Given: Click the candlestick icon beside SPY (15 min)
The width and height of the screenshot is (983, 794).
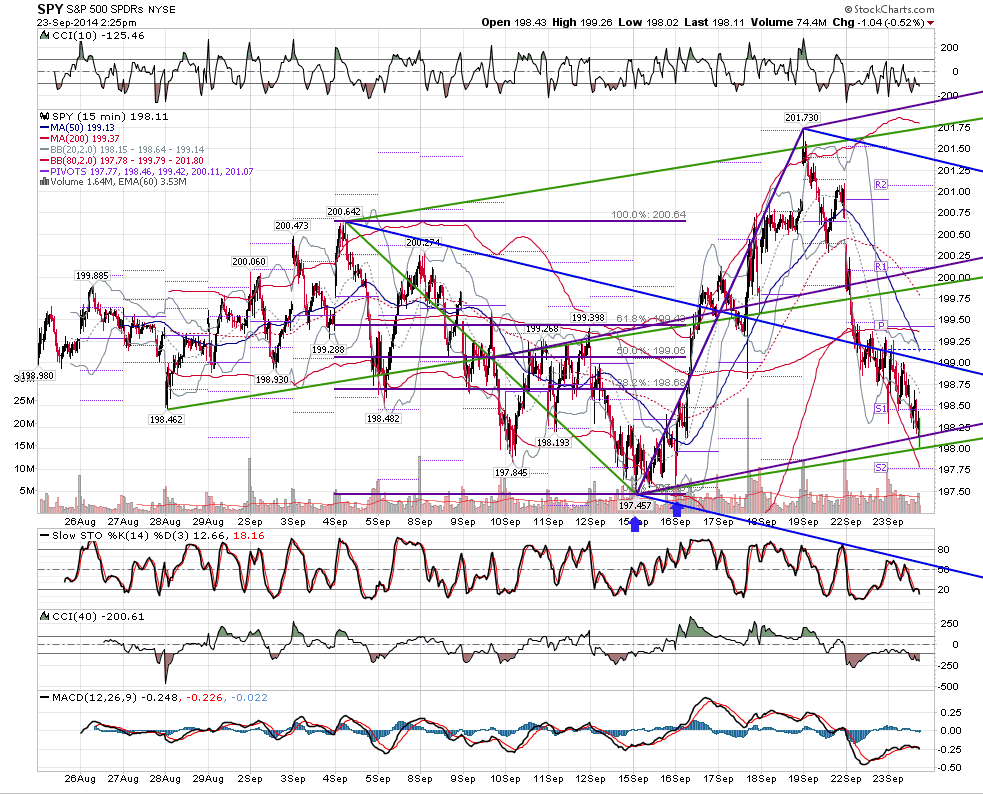Looking at the screenshot, I should [44, 117].
